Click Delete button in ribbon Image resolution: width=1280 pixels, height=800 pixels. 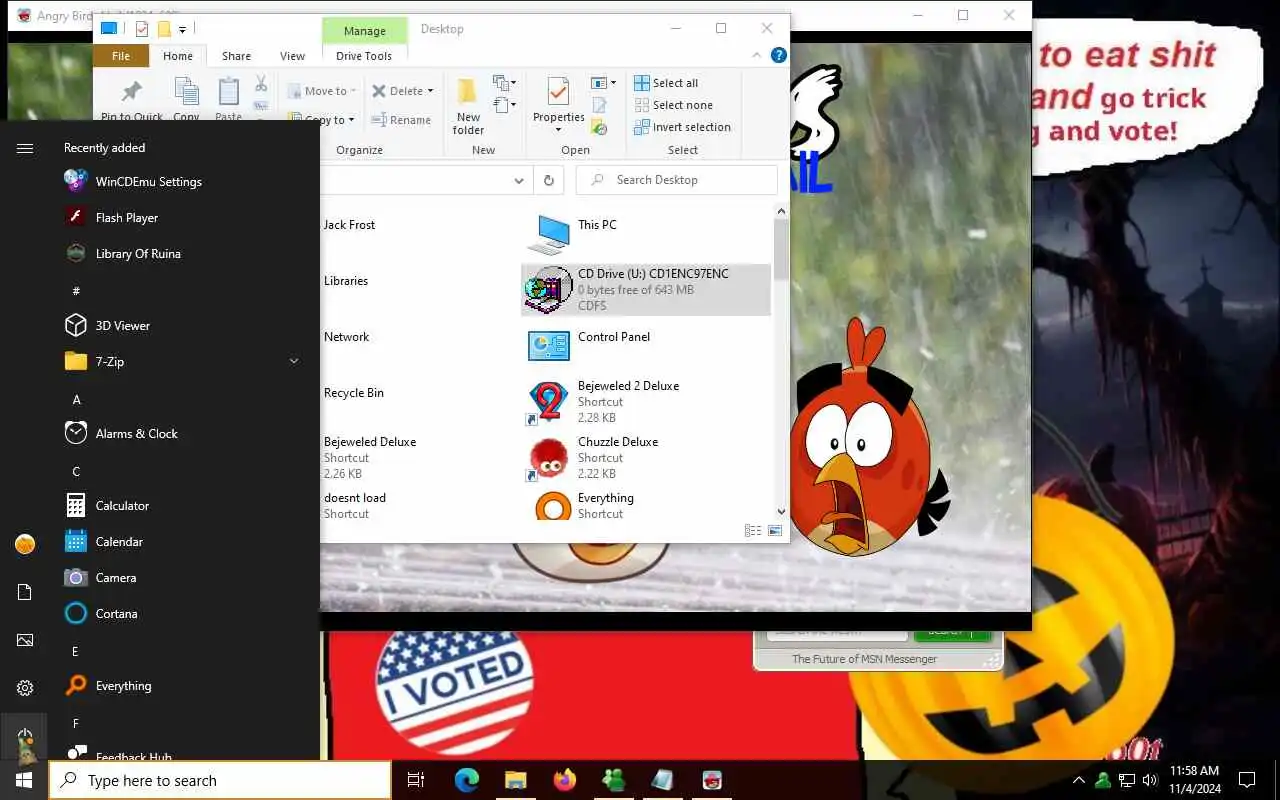[397, 91]
